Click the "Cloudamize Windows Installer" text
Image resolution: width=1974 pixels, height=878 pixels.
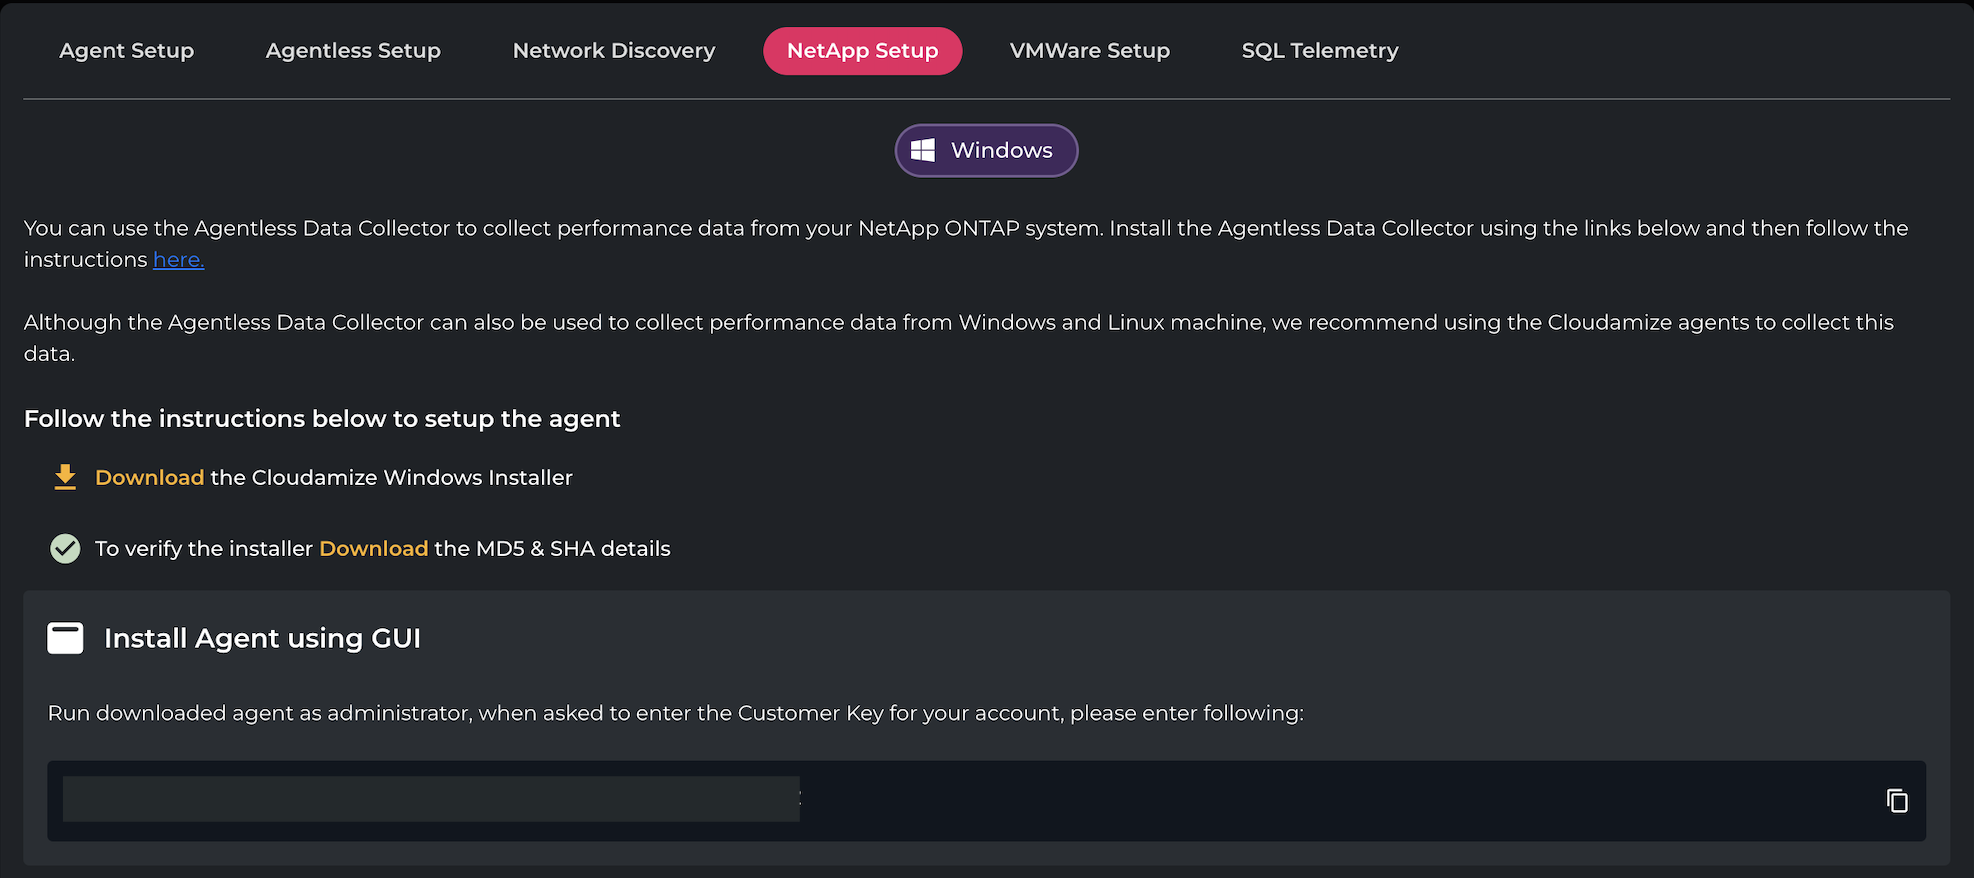pos(412,478)
